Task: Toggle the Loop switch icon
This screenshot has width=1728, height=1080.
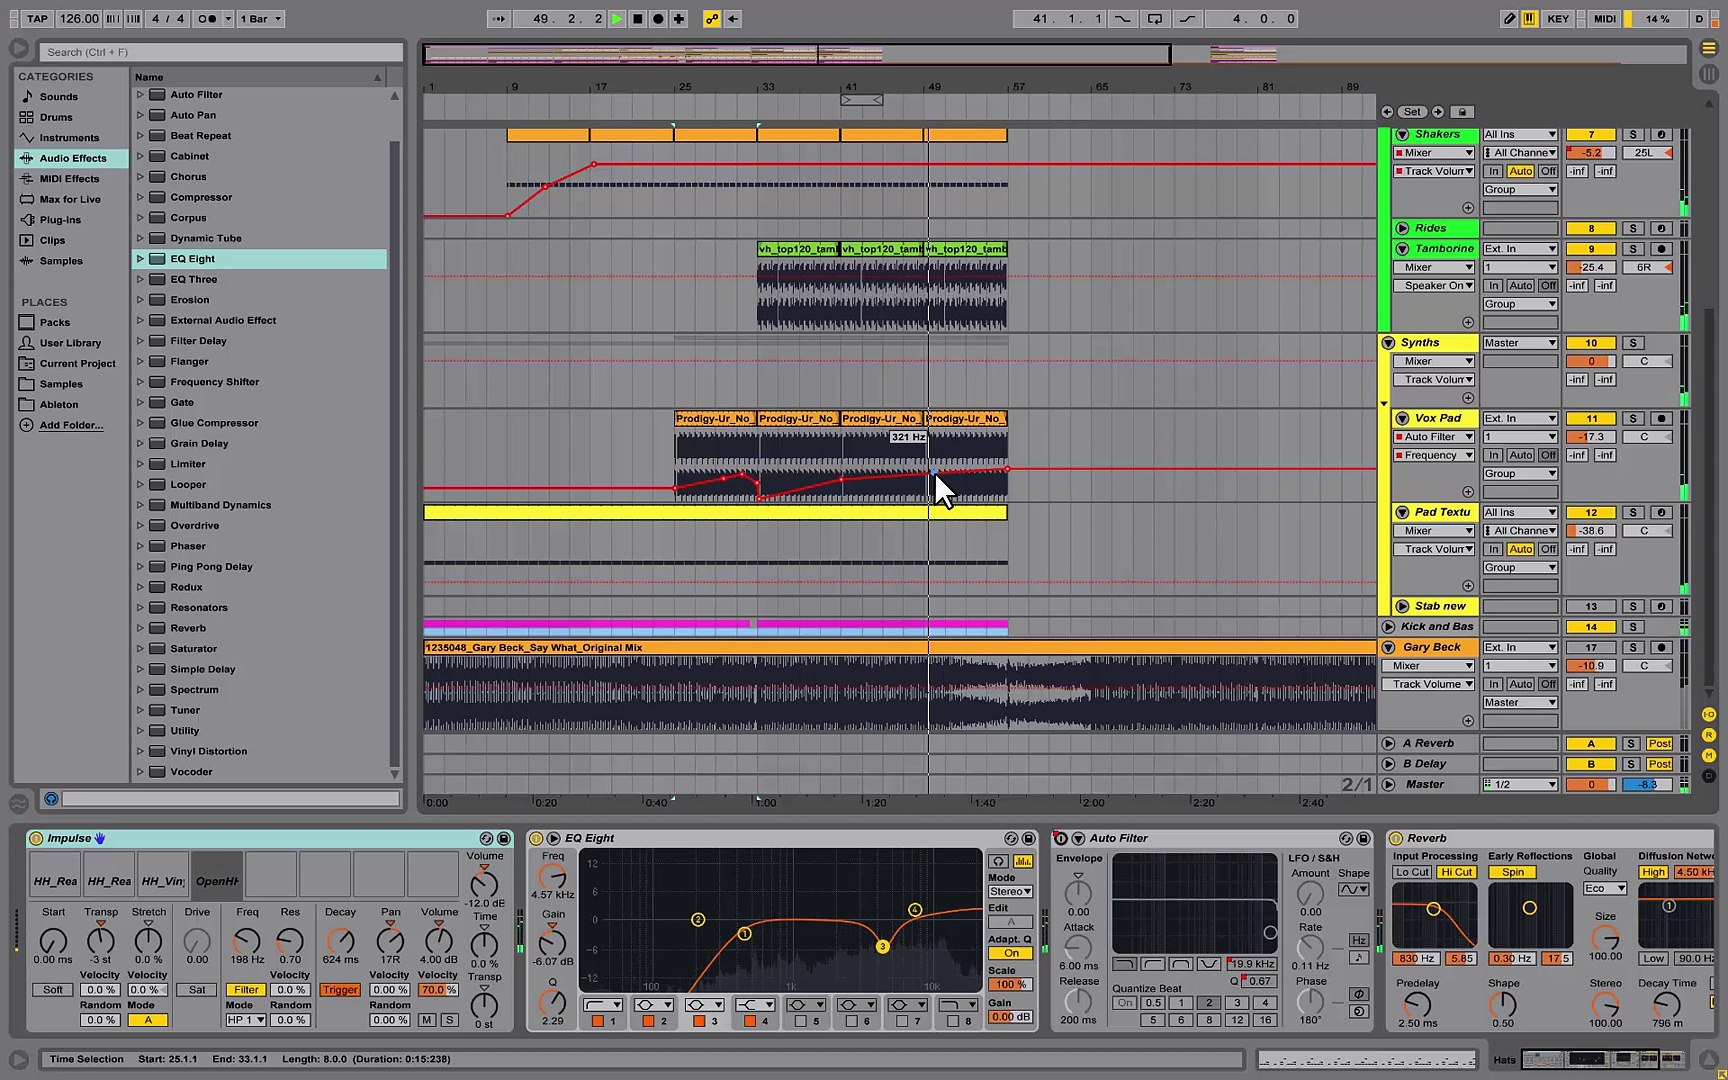Action: (1155, 19)
